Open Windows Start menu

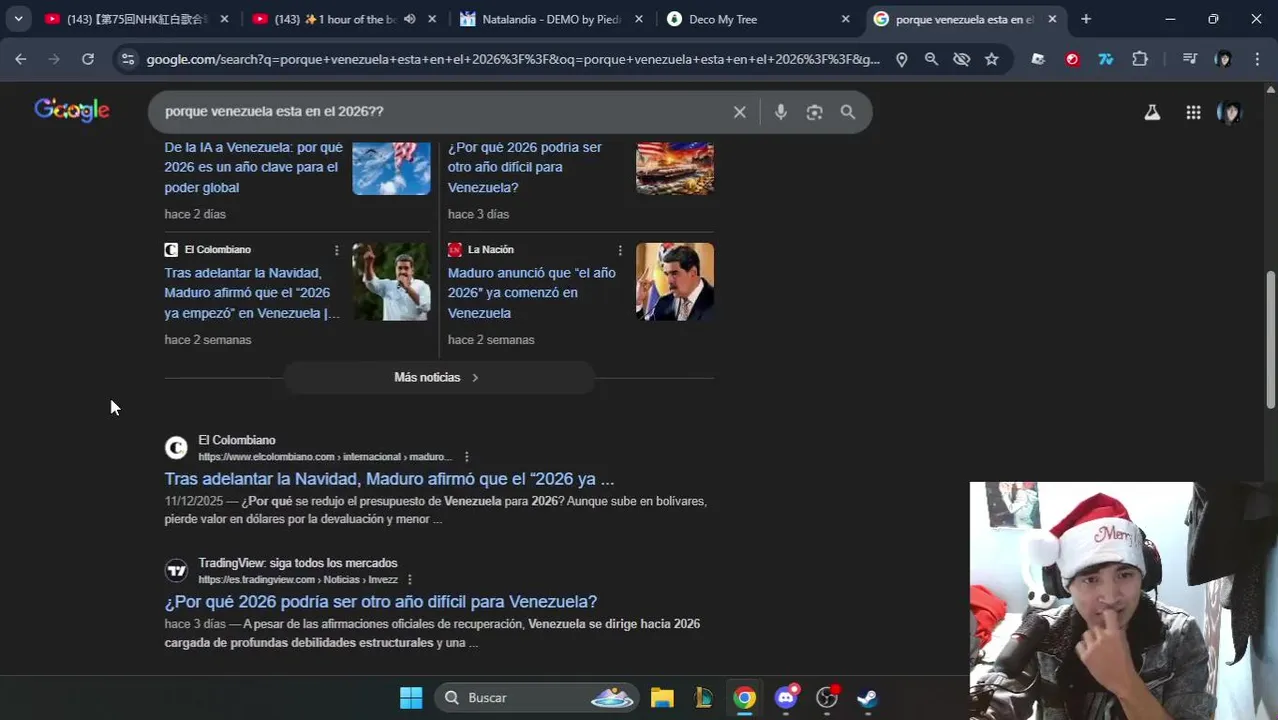click(411, 698)
